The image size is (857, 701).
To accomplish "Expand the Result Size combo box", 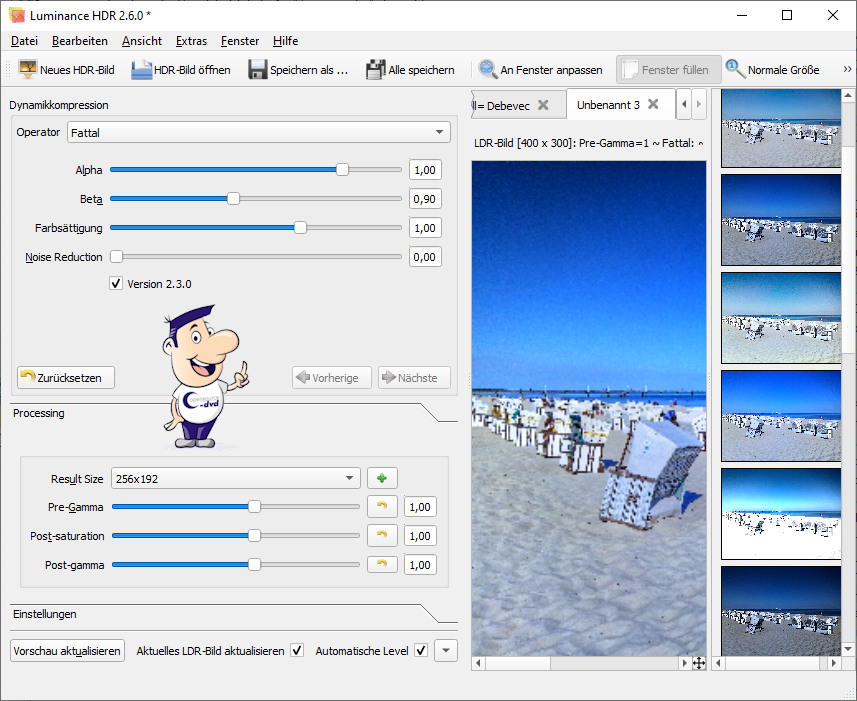I will [235, 479].
